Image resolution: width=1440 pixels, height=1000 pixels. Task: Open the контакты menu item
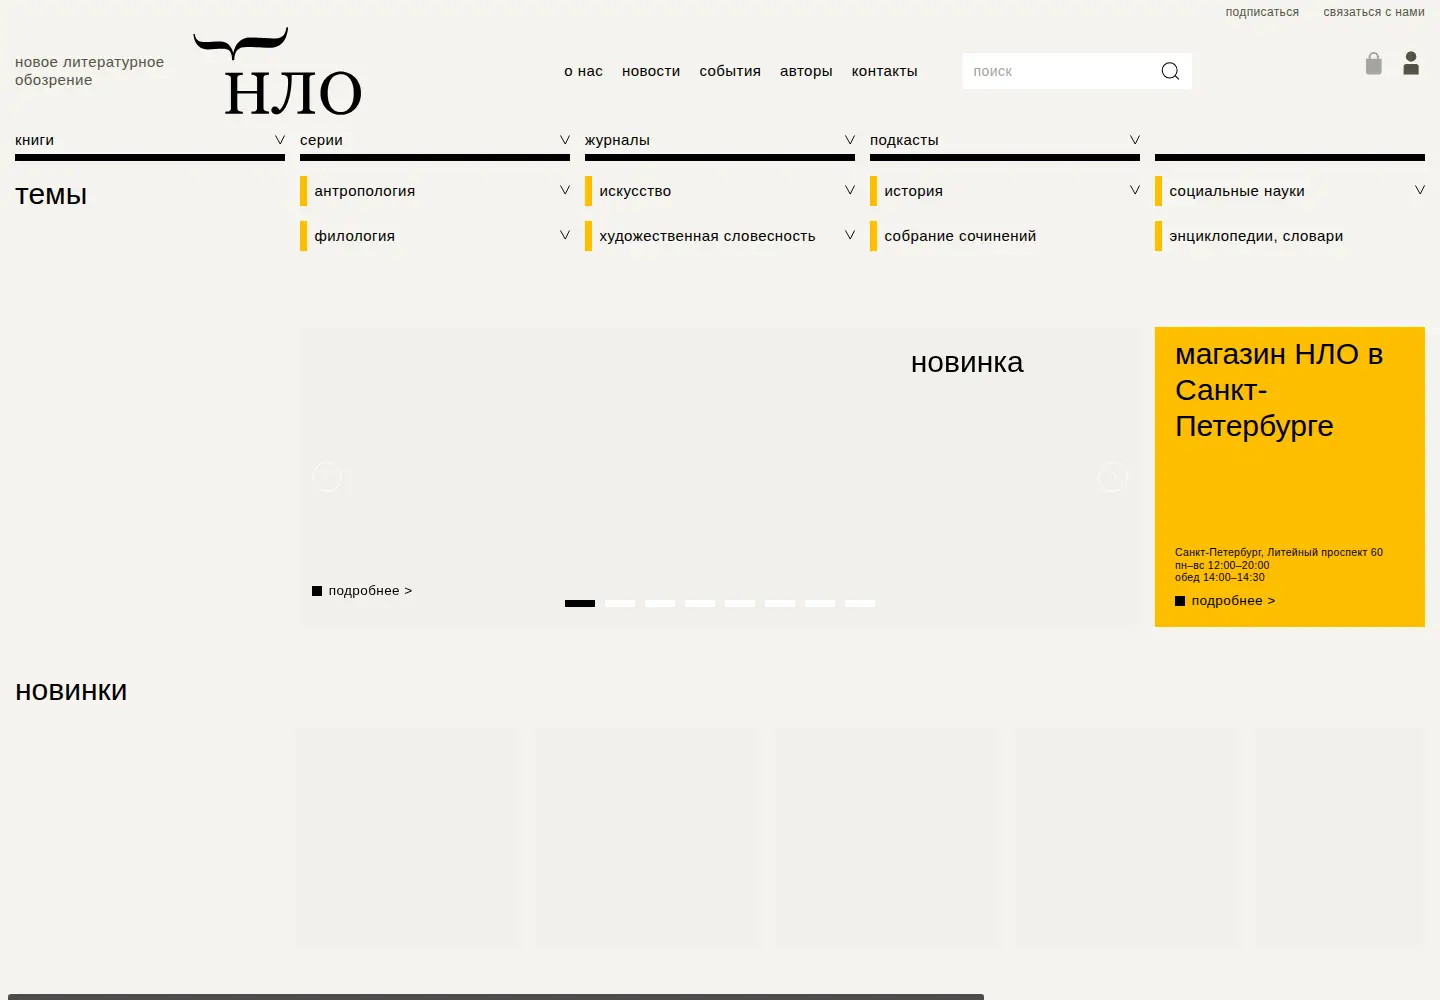[884, 71]
